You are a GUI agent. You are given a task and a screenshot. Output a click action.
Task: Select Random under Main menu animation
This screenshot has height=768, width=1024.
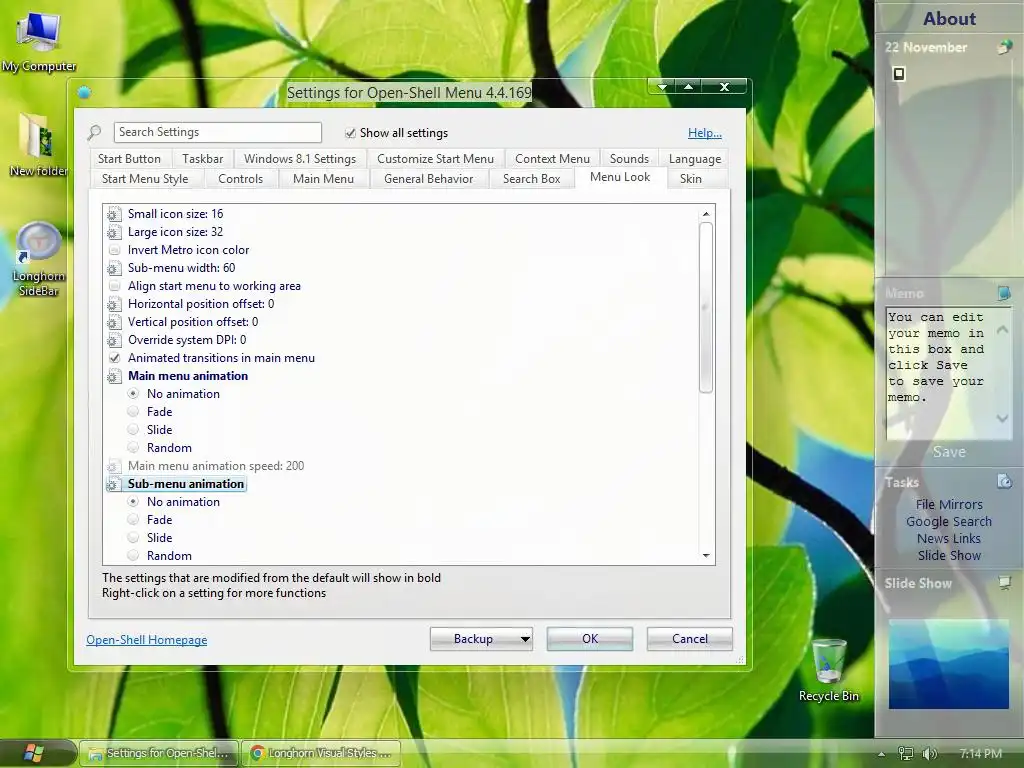click(133, 447)
